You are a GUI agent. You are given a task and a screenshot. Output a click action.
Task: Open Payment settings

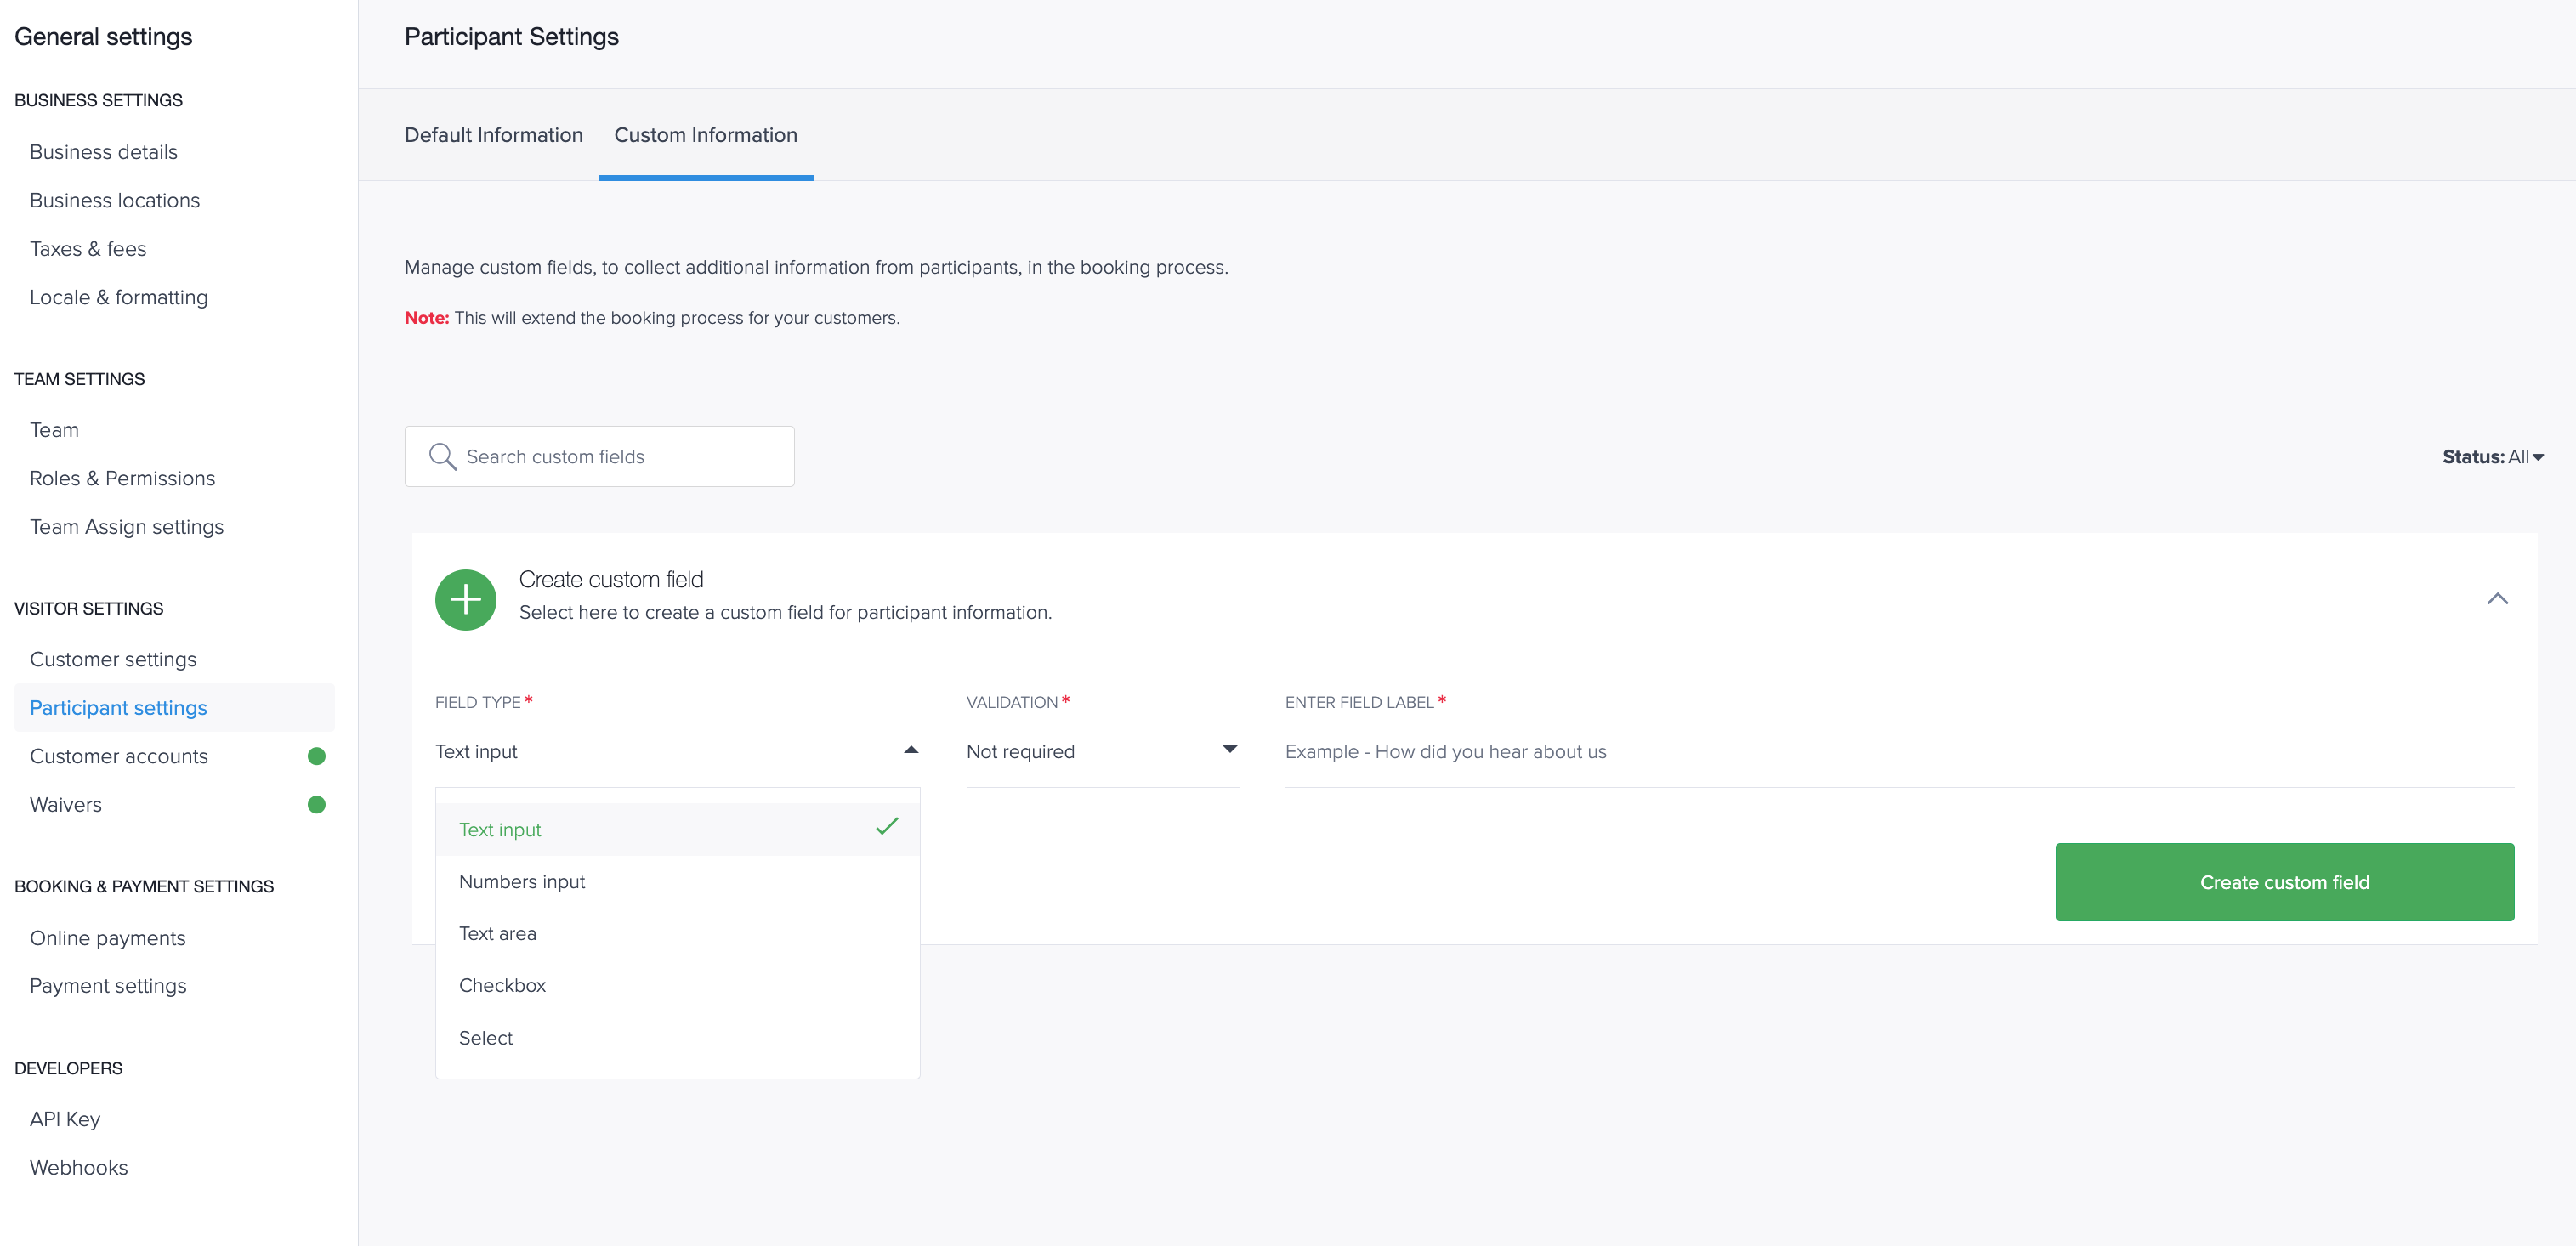pyautogui.click(x=108, y=986)
